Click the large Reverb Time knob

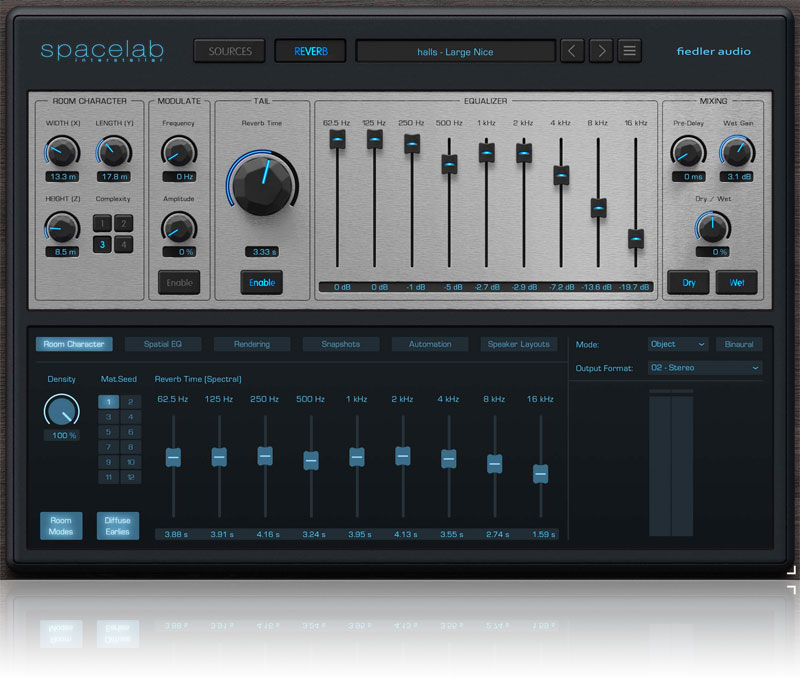[261, 184]
